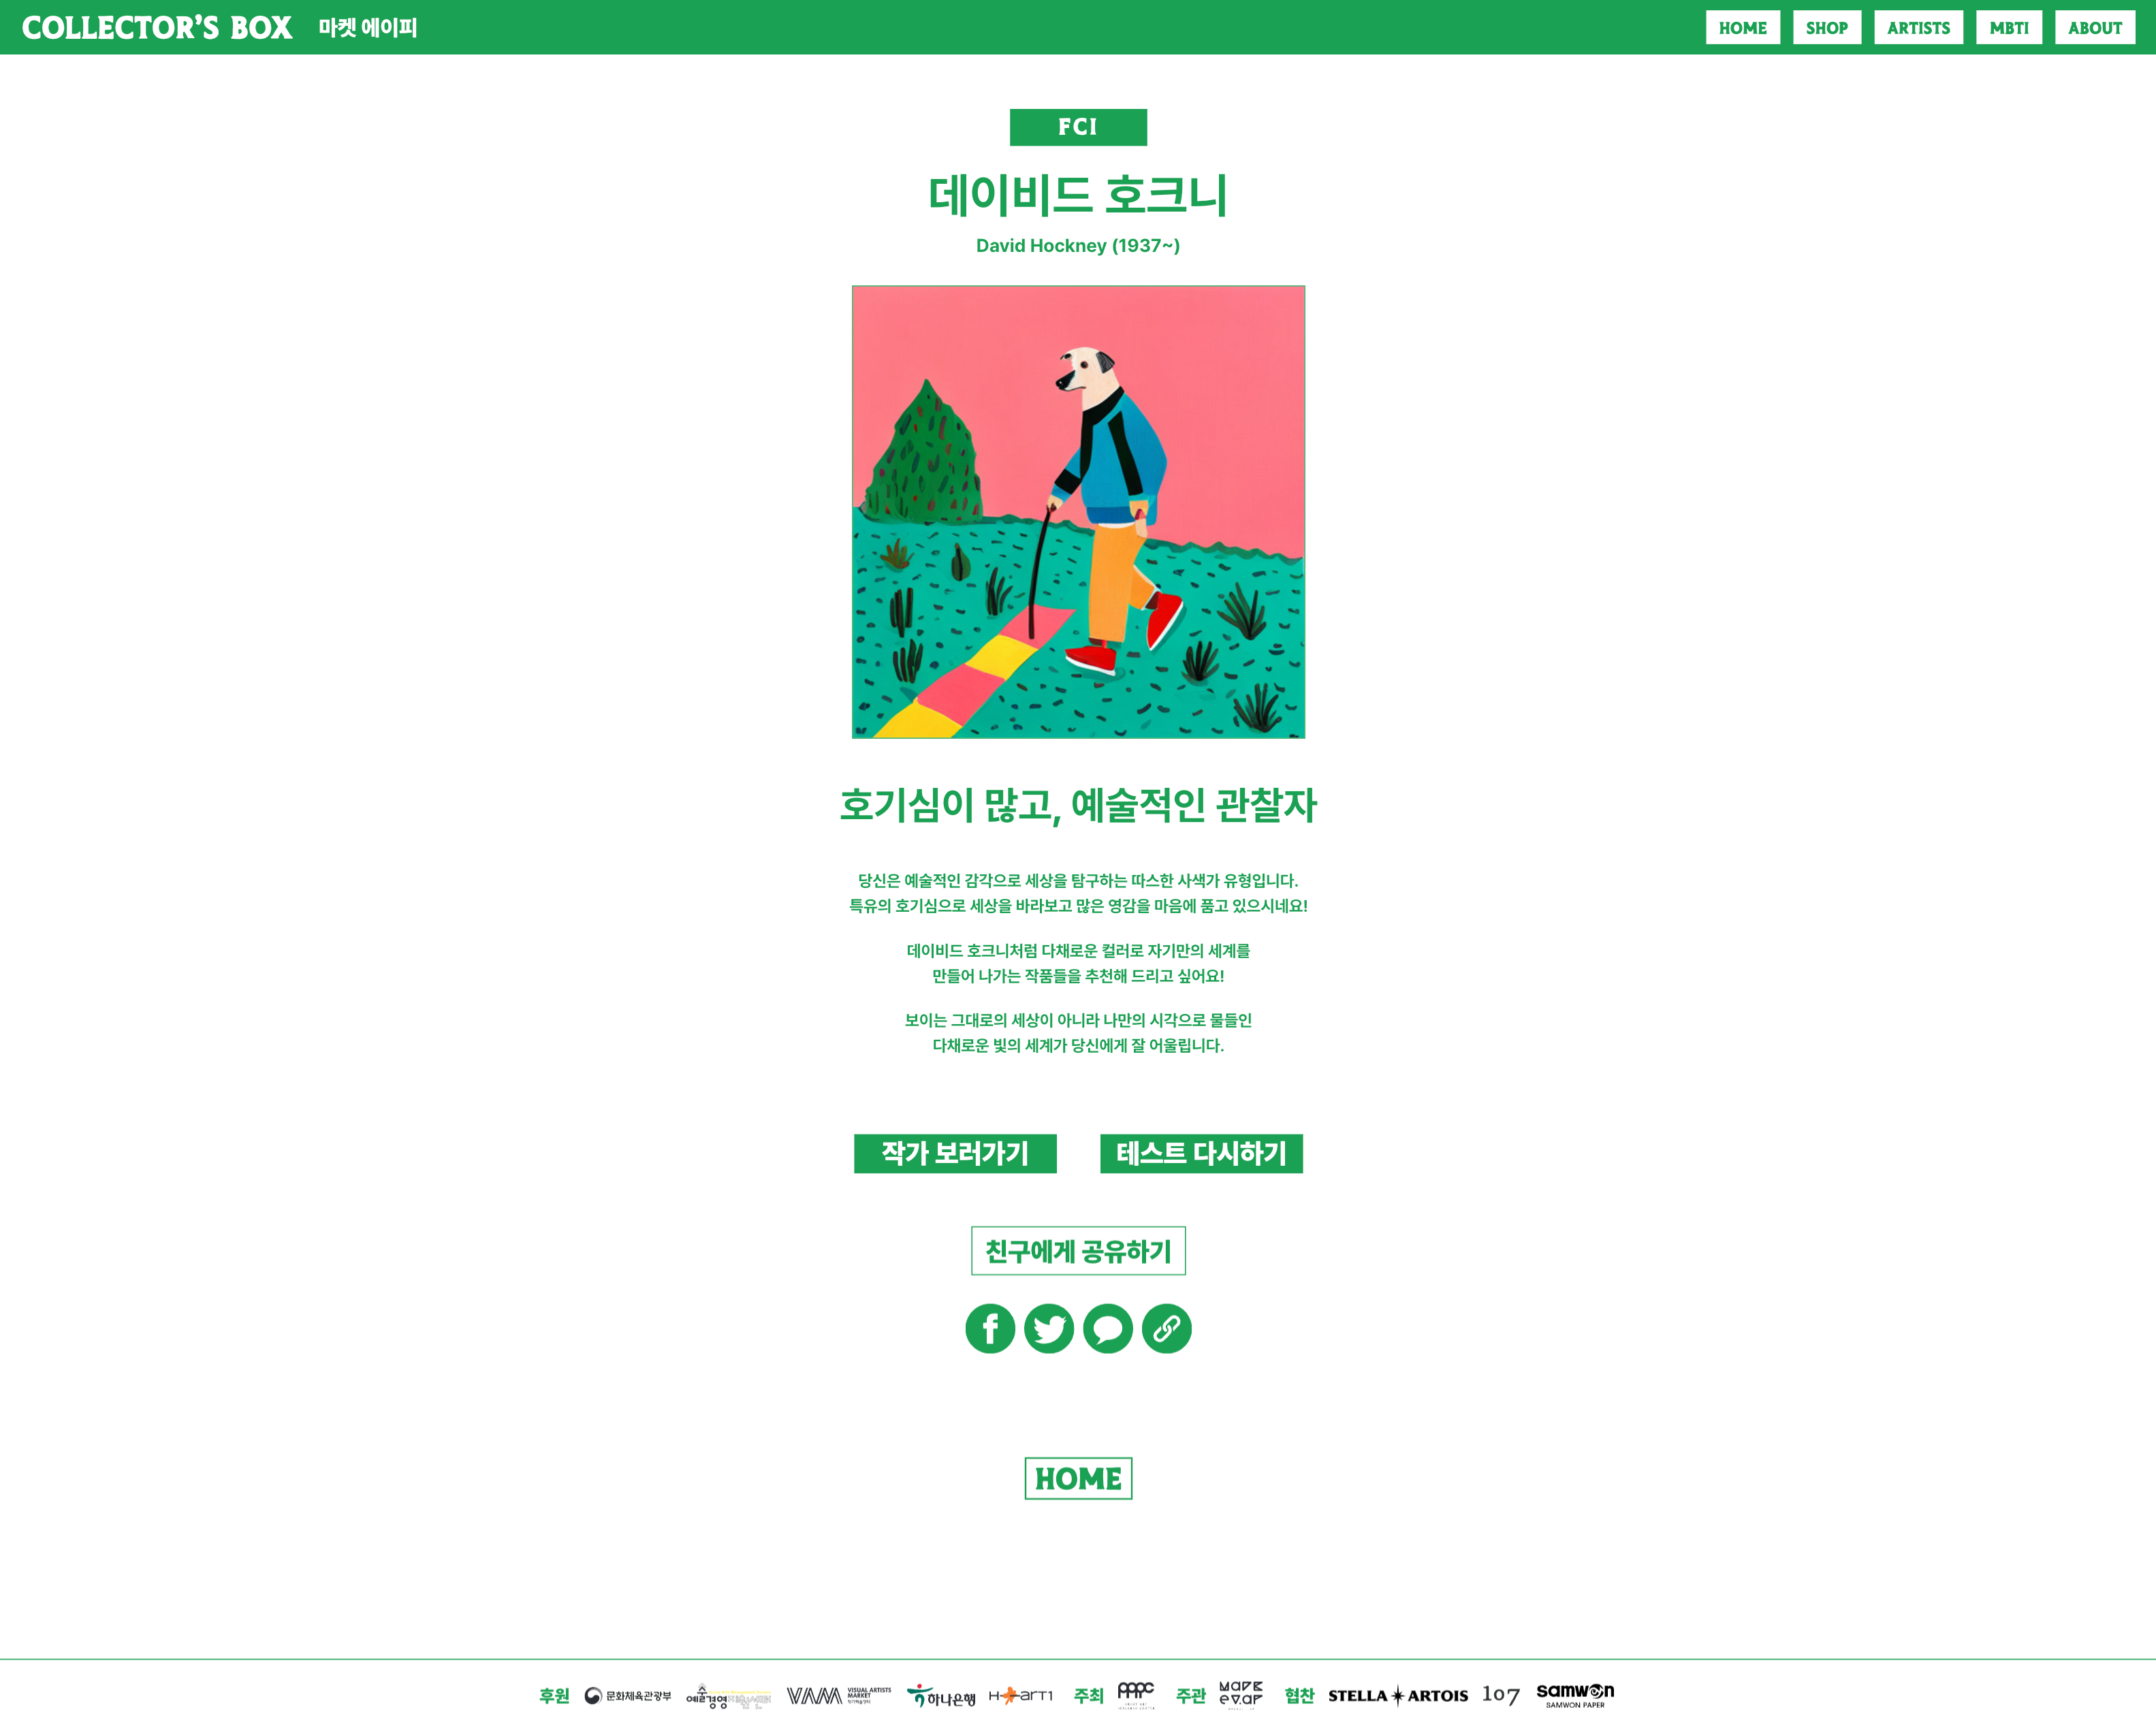The image size is (2156, 1733).
Task: Click the Stella Artois sponsor logo
Action: pos(1398,1695)
